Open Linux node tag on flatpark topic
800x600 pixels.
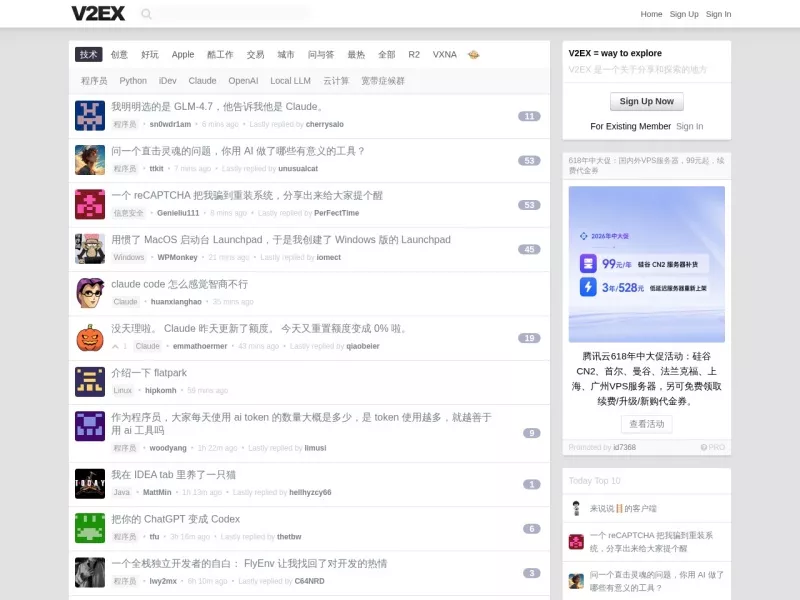[122, 390]
